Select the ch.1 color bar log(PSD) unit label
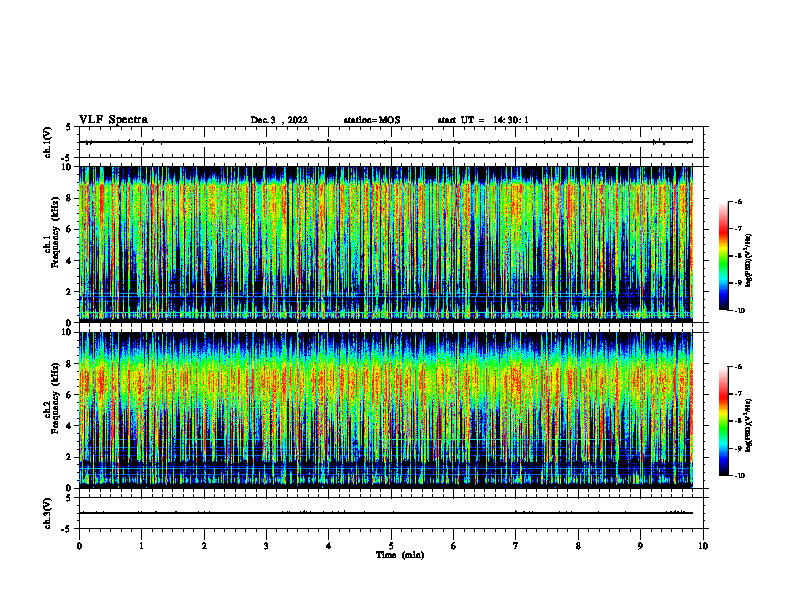Viewport: 792px width, 612px height. coord(749,260)
